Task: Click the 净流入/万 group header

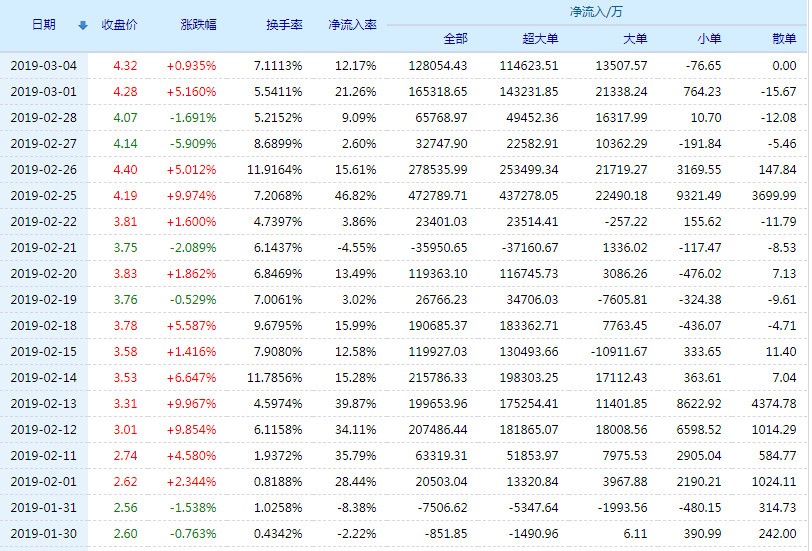Action: (x=595, y=12)
